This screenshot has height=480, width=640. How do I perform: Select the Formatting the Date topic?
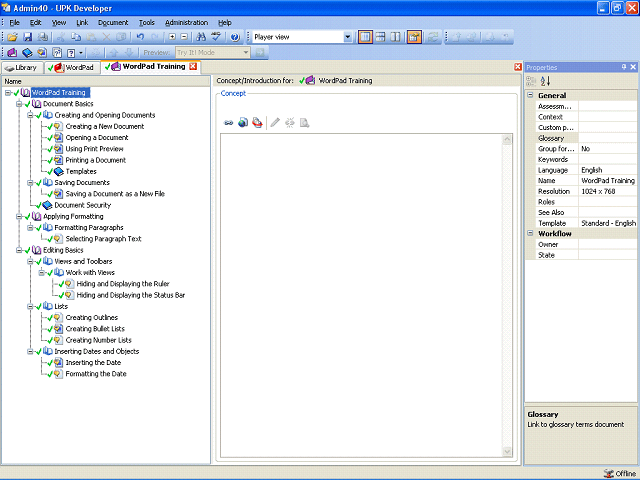pyautogui.click(x=96, y=373)
